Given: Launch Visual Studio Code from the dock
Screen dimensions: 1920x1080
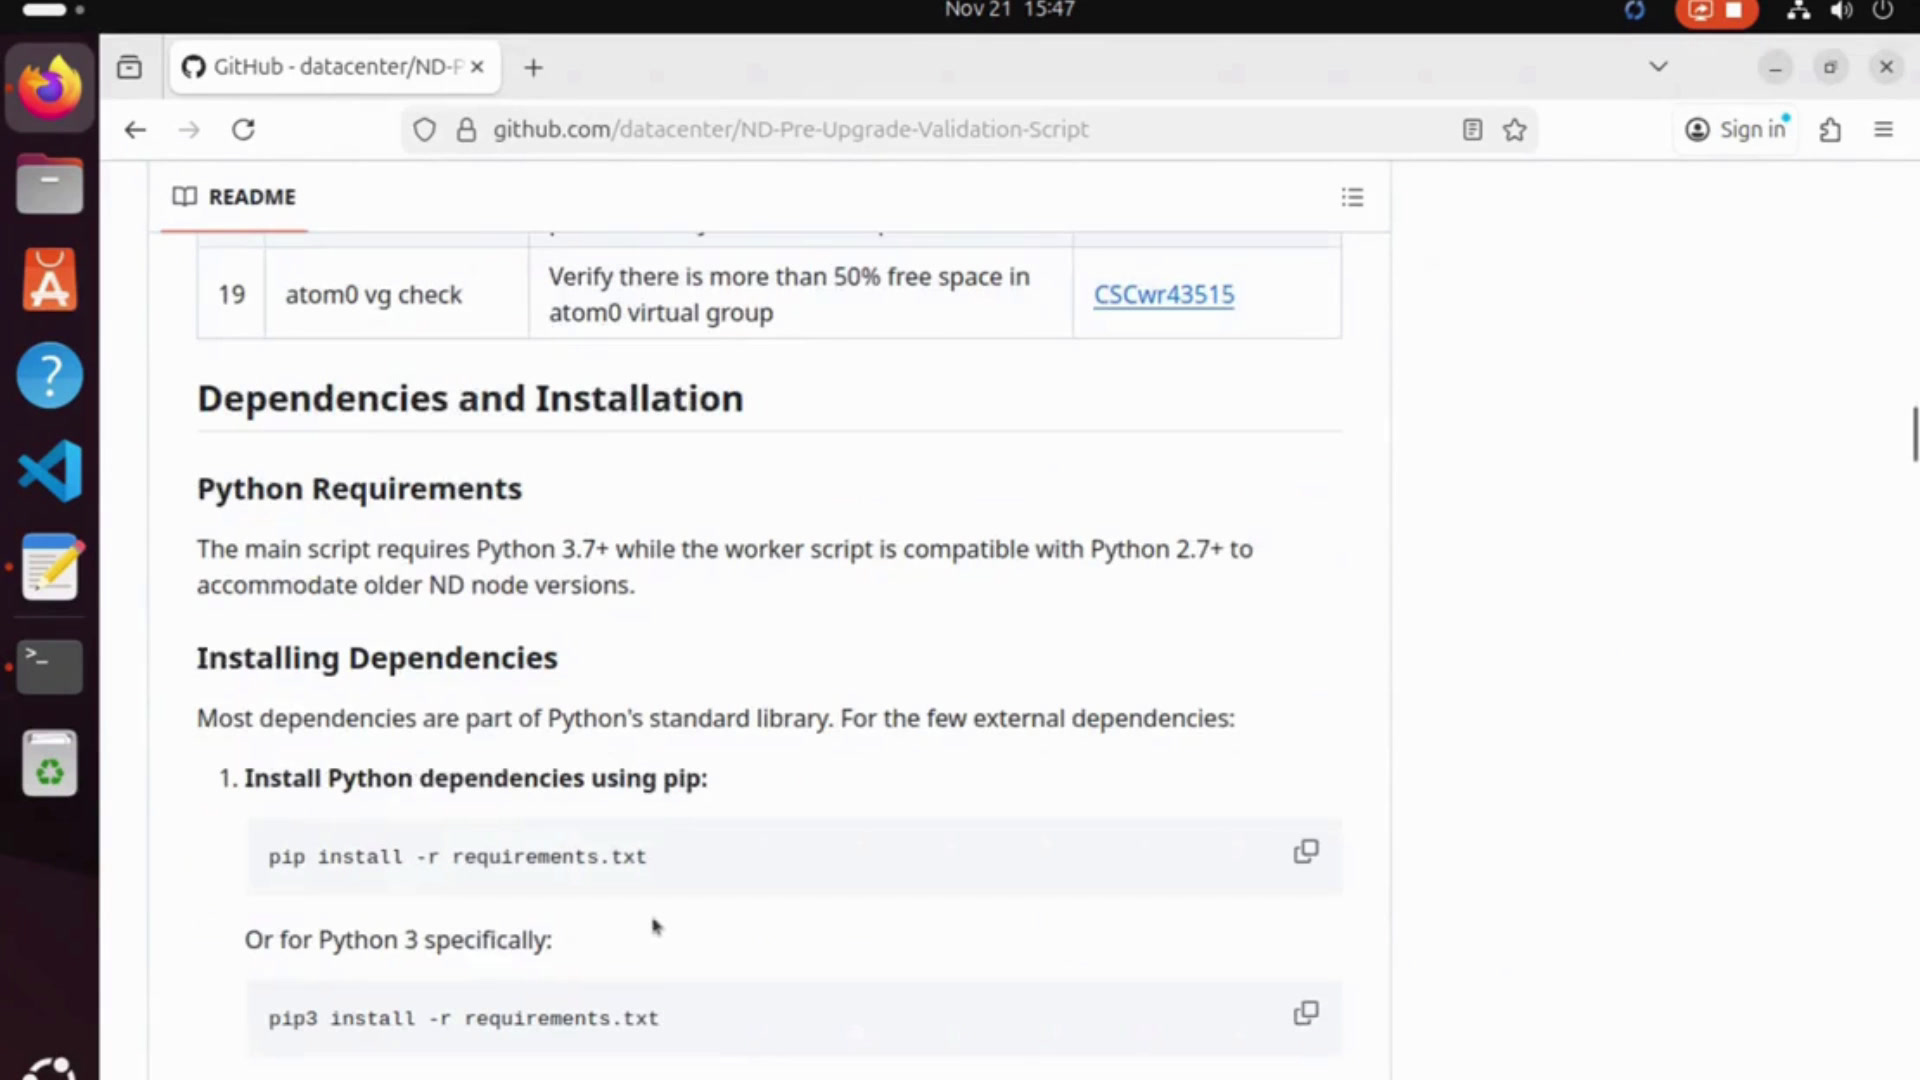Looking at the screenshot, I should [x=49, y=471].
